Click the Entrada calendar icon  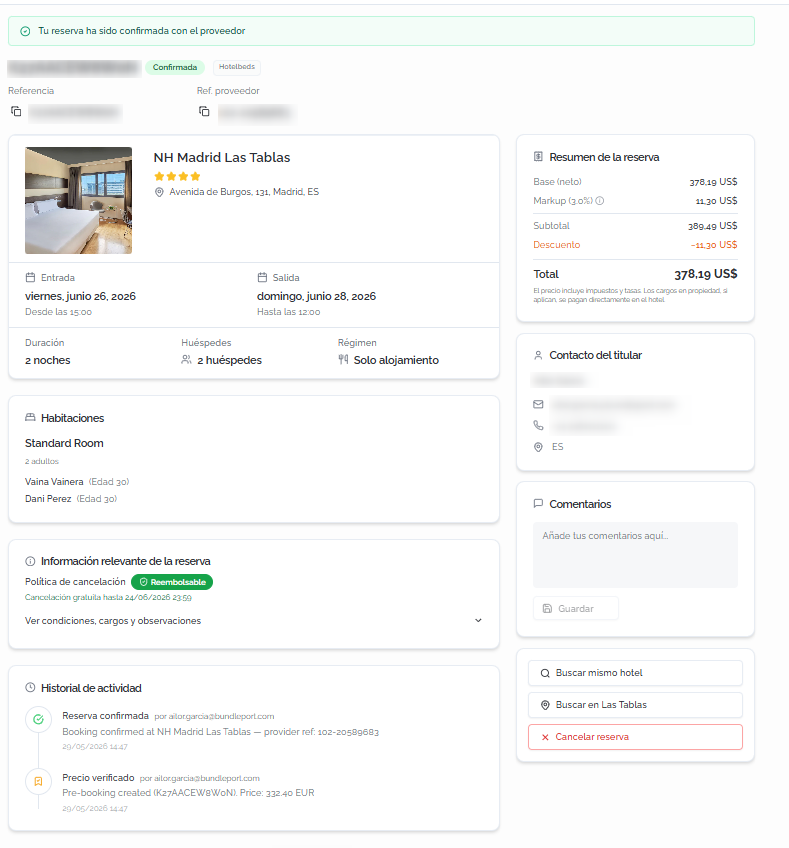tap(30, 277)
